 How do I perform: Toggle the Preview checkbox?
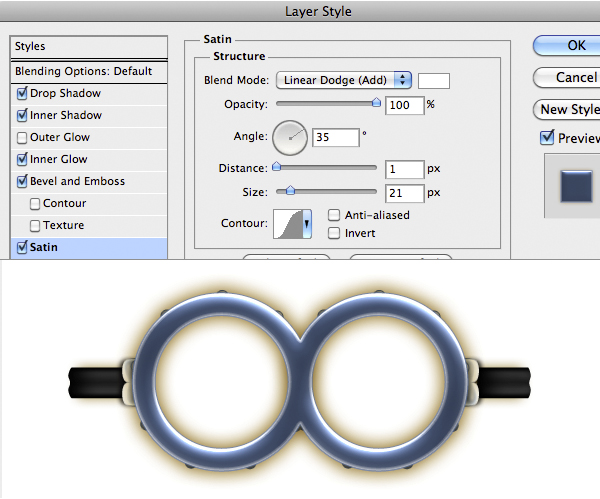pos(547,138)
